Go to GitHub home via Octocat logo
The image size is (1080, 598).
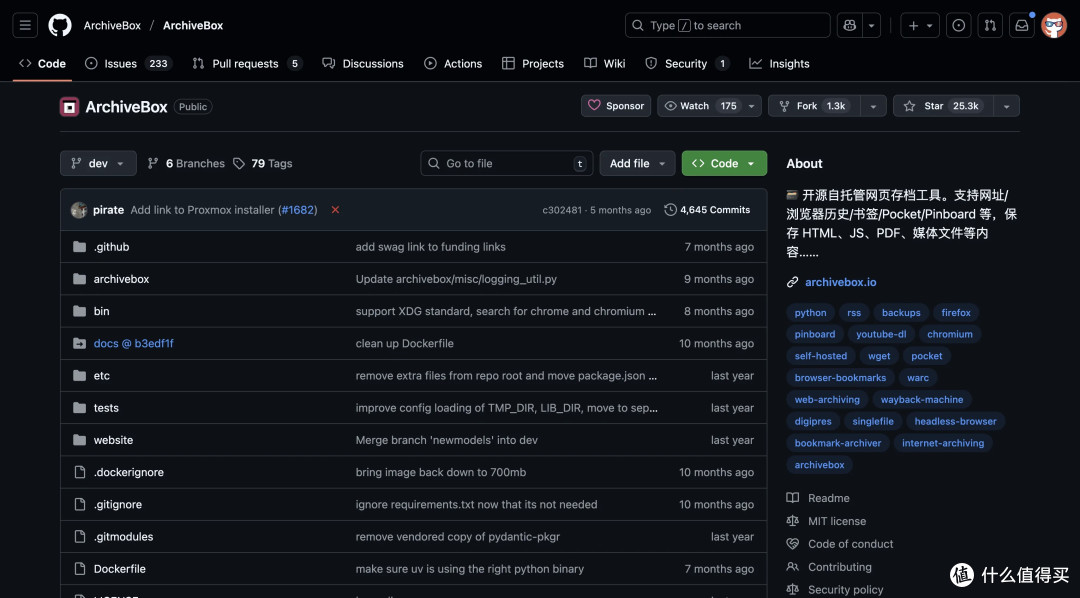click(x=60, y=25)
